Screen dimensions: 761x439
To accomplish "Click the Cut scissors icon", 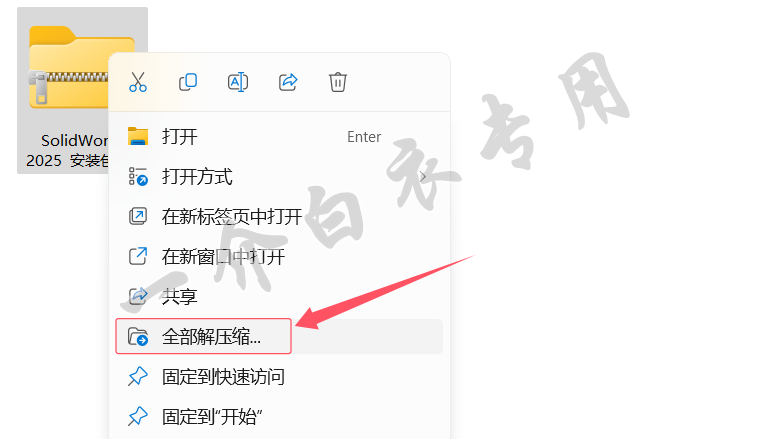I will tap(138, 82).
